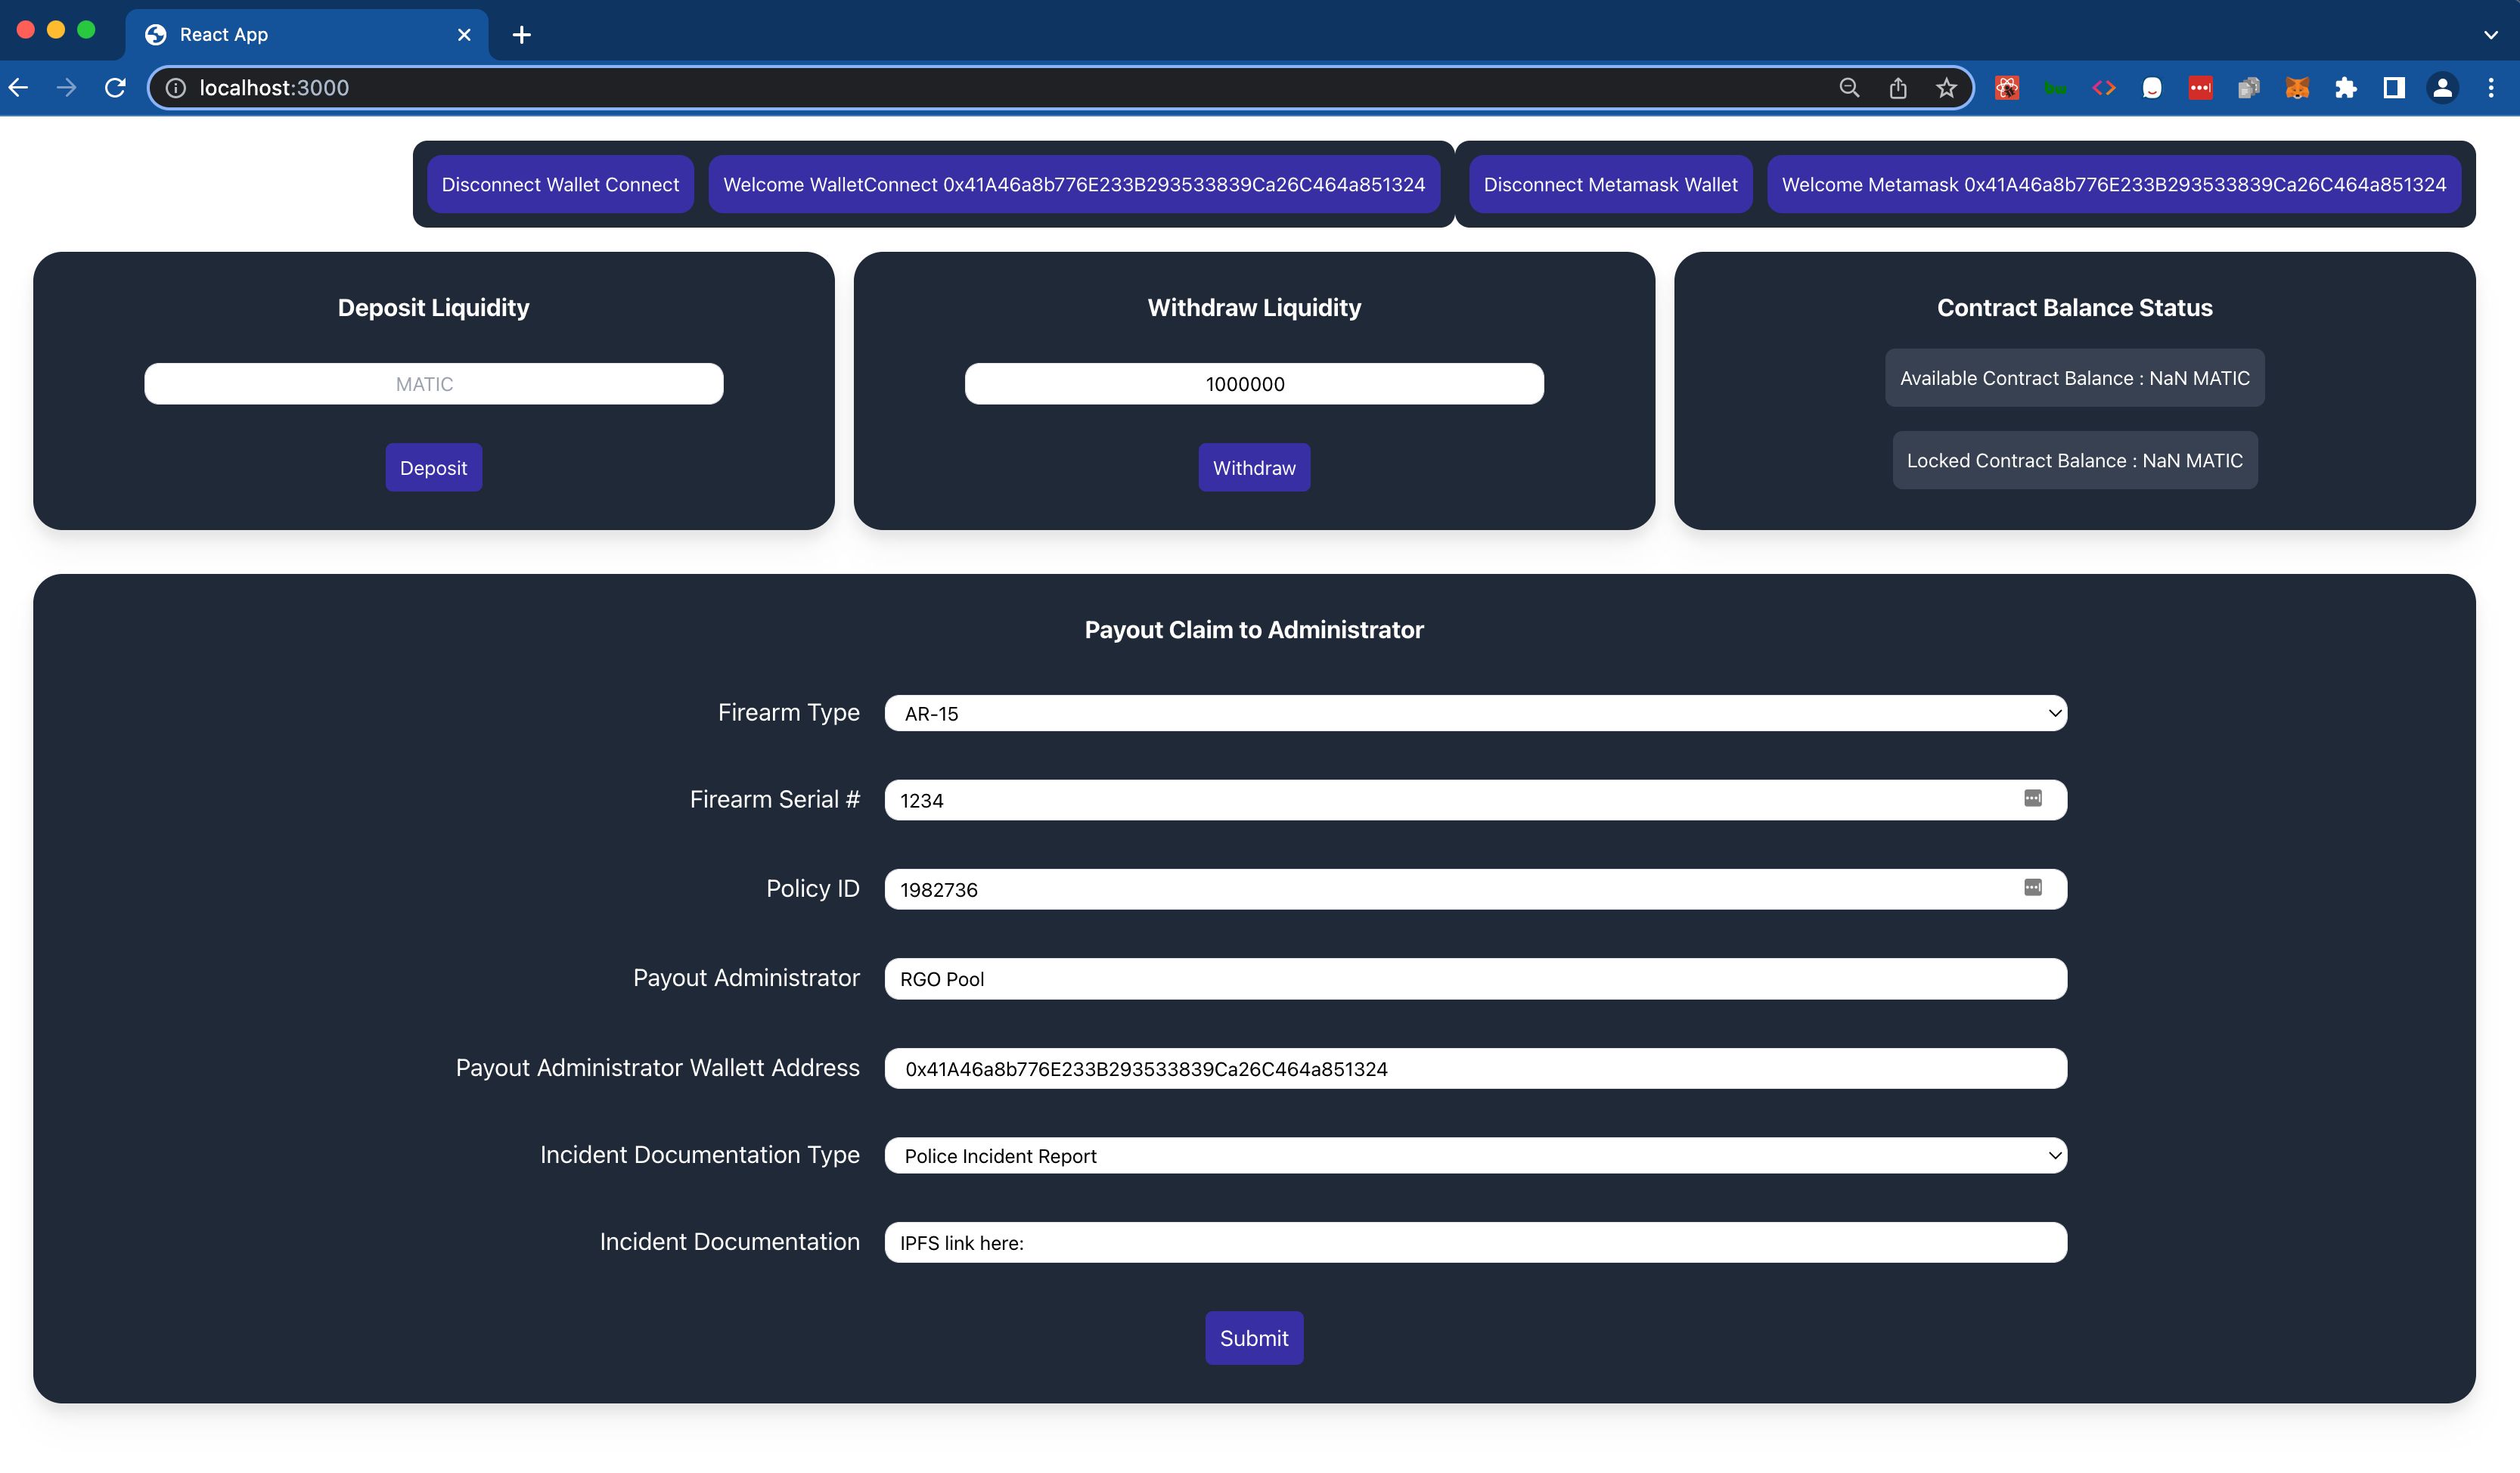Click Locked Contract Balance status
Screen dimensions: 2520x1473
pyautogui.click(x=2074, y=460)
